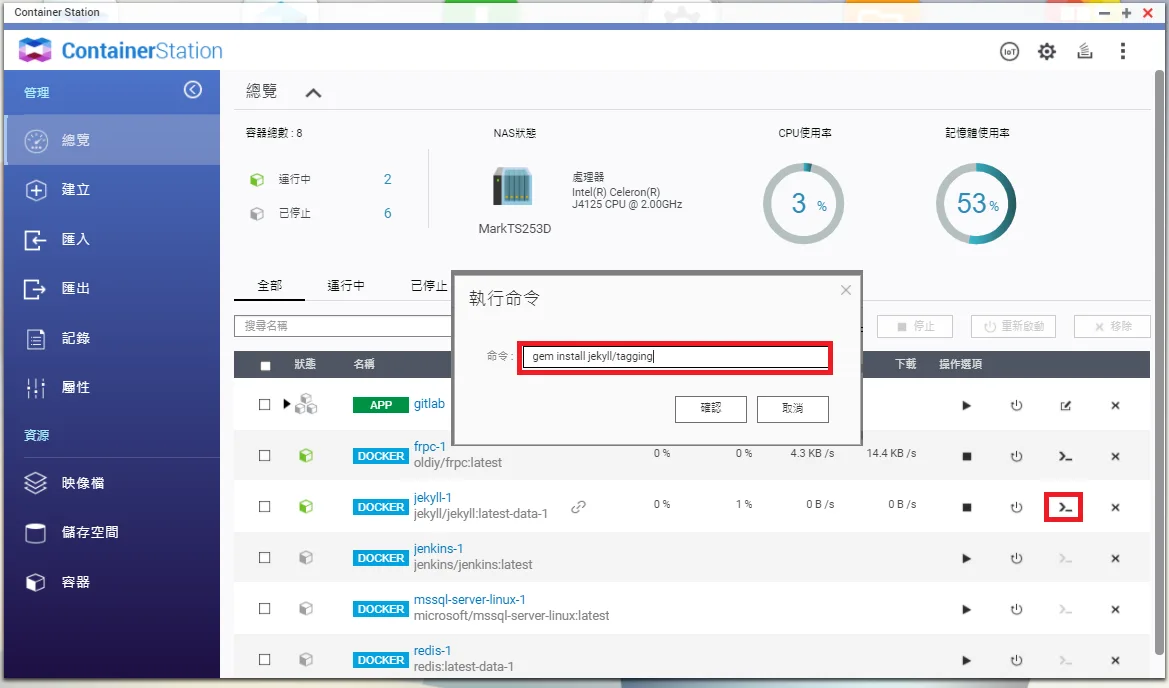Screen dimensions: 1169x688
Task: Restart gitlab with power icon
Action: 1016,405
